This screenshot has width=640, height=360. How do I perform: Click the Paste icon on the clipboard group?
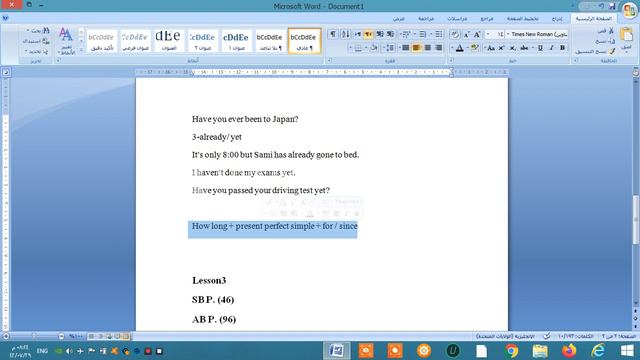tap(627, 35)
